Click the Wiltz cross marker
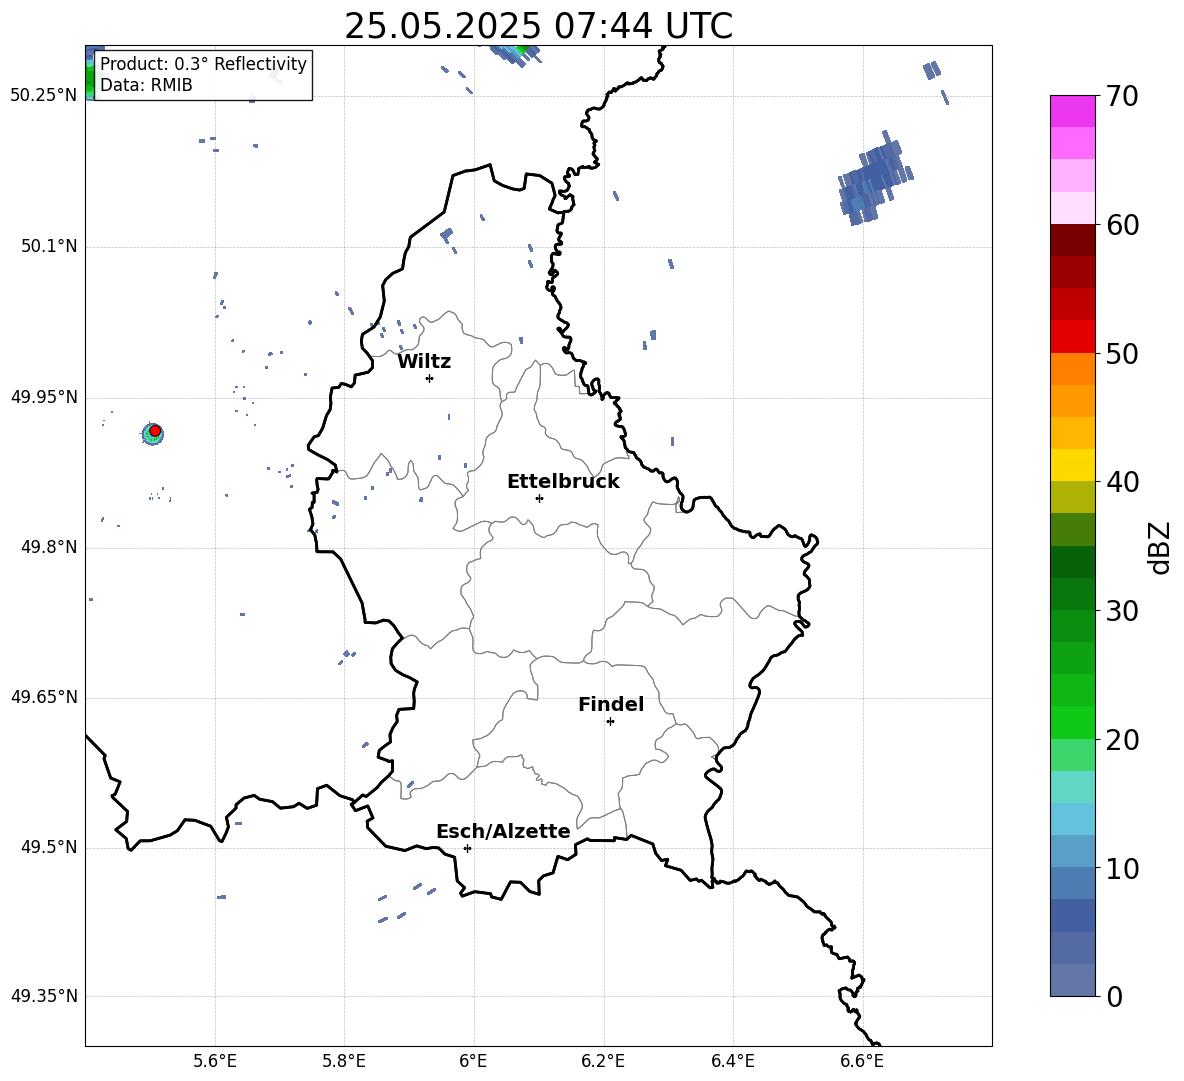Image resolution: width=1184 pixels, height=1081 pixels. tap(430, 378)
